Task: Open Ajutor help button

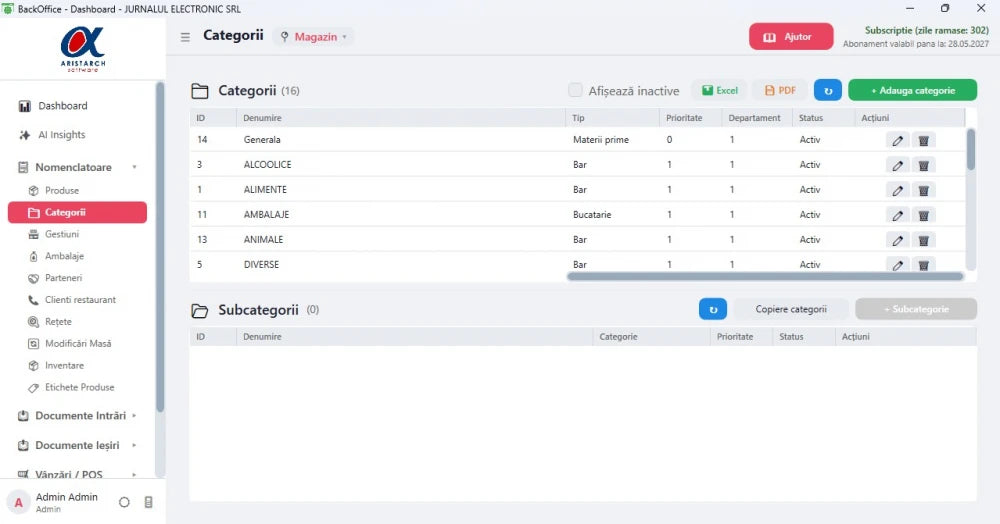Action: [791, 37]
